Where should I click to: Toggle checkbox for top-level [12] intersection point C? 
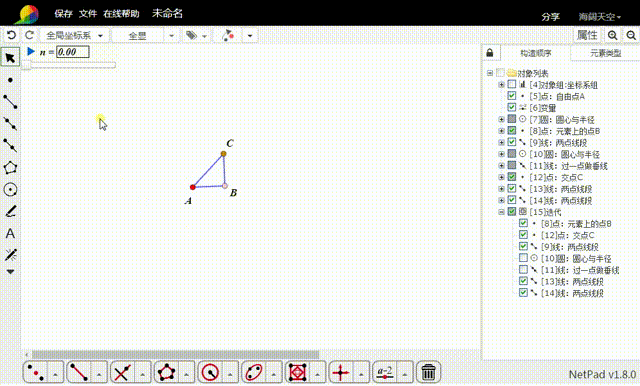click(x=511, y=177)
